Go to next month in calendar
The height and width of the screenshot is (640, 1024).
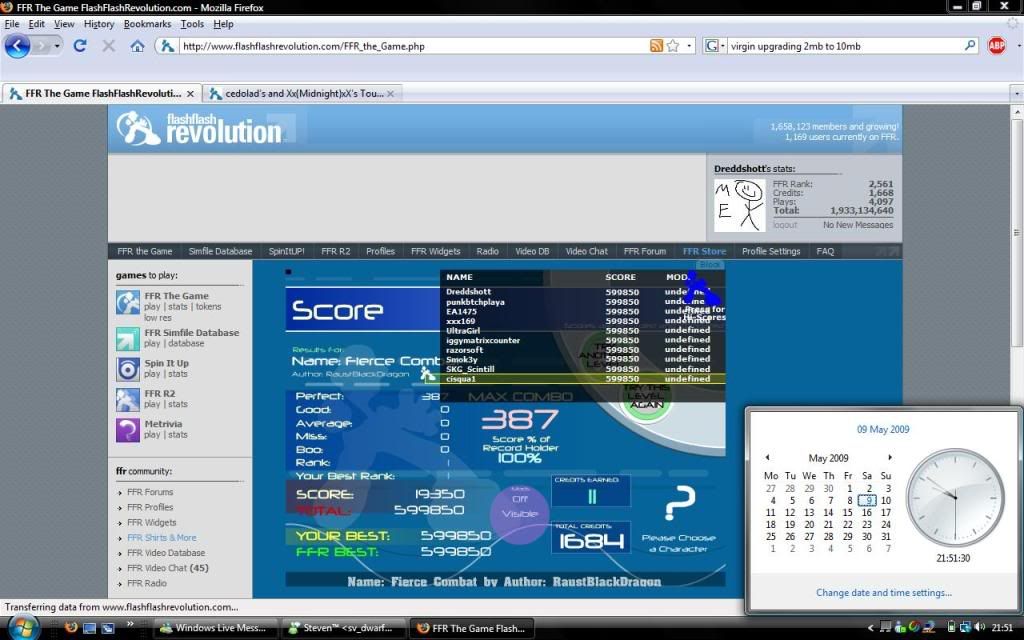889,457
